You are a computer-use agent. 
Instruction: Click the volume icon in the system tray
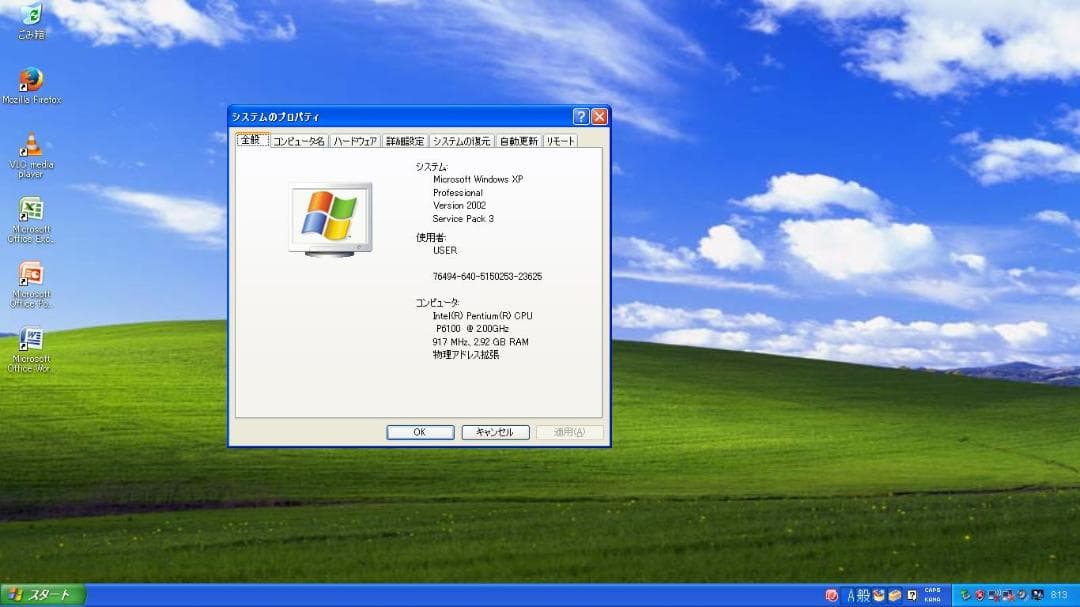[x=1020, y=595]
